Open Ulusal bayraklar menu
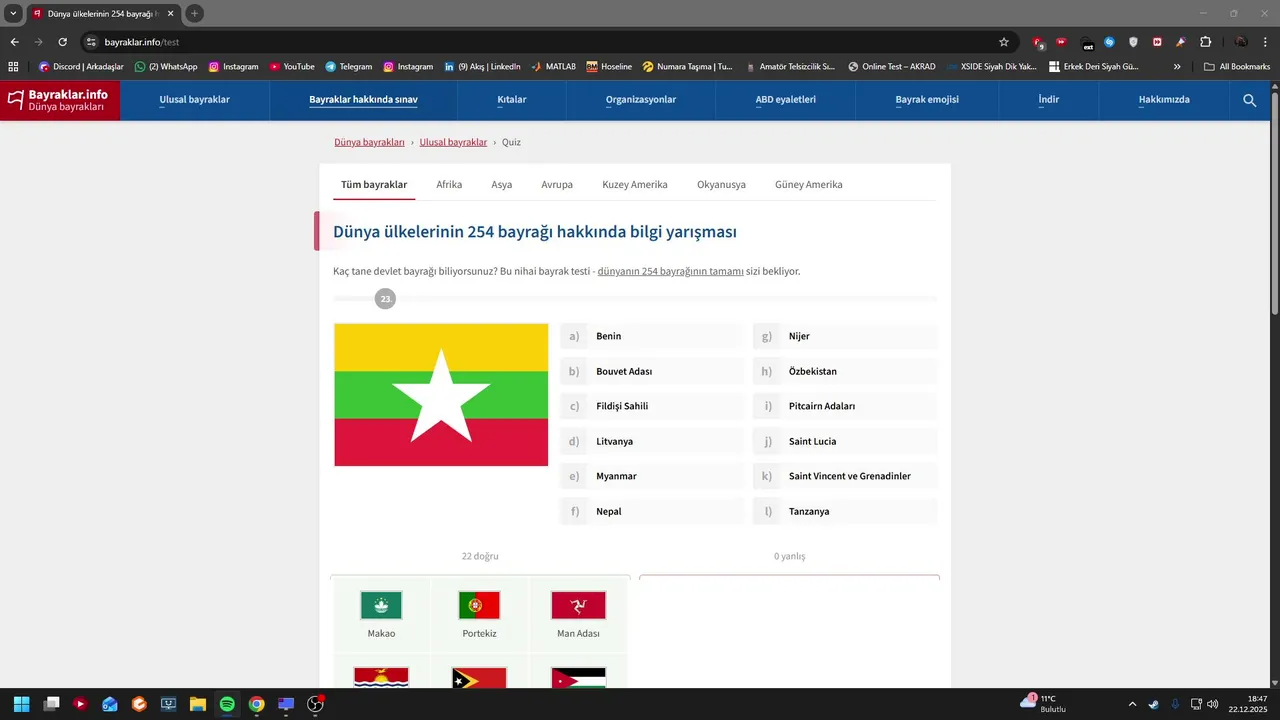Viewport: 1280px width, 720px height. pos(195,100)
